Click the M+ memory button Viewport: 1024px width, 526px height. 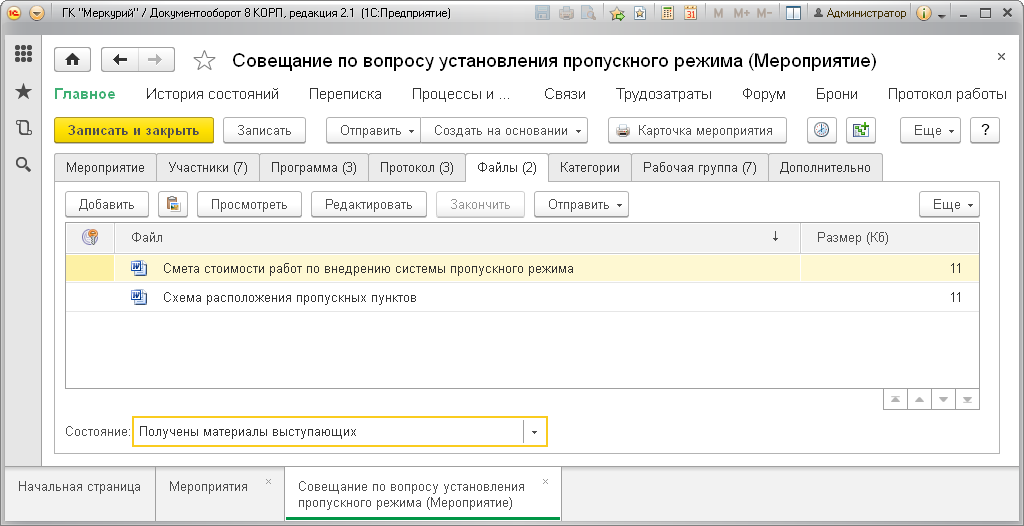[x=741, y=13]
